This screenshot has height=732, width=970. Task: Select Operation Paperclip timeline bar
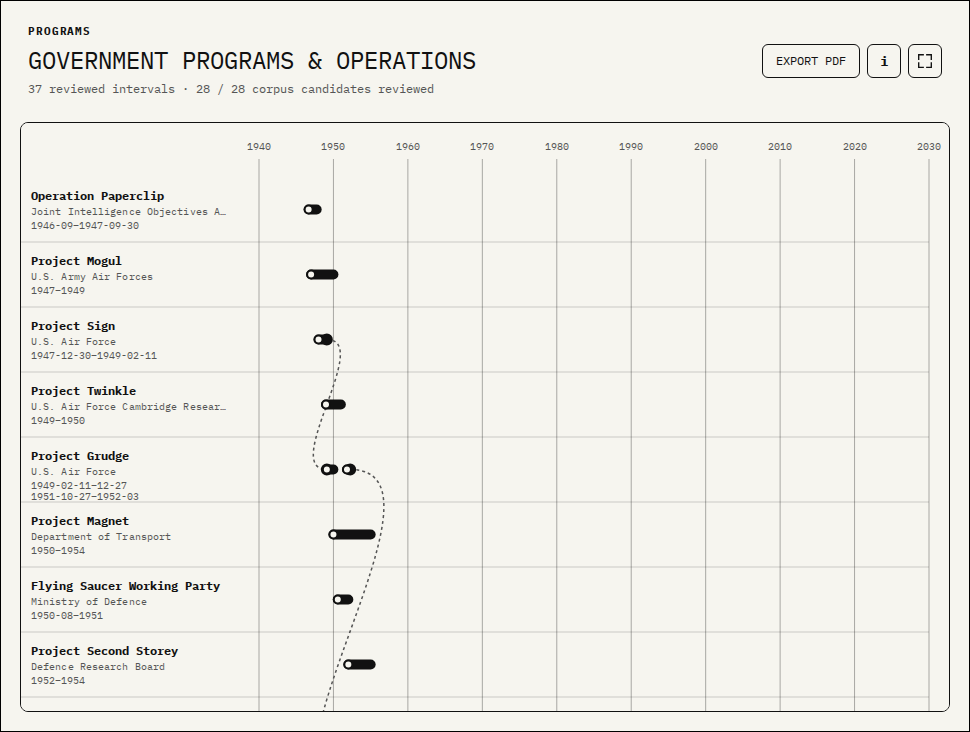pos(312,210)
